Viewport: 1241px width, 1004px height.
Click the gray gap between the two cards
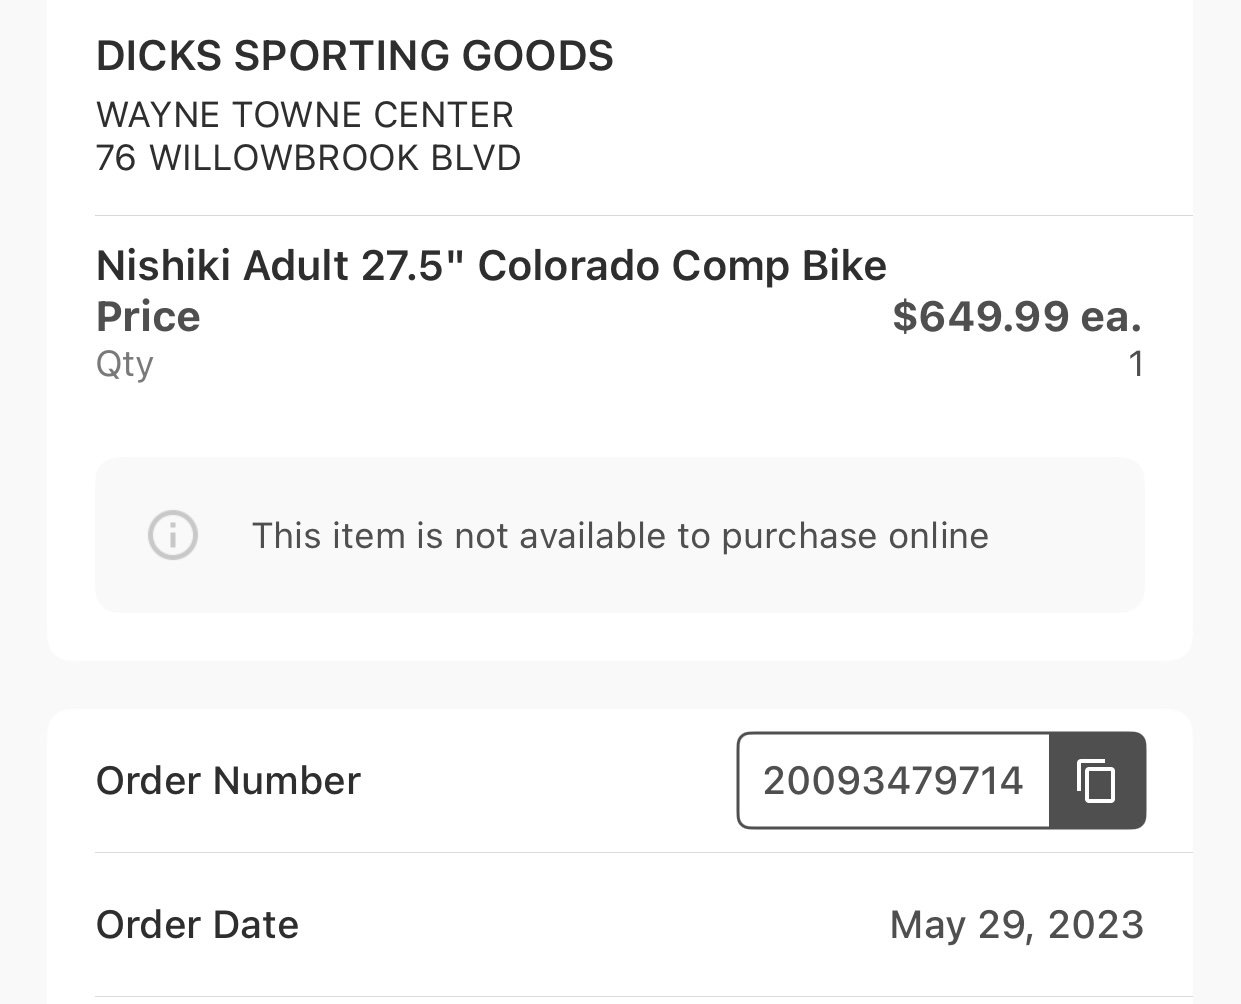620,685
